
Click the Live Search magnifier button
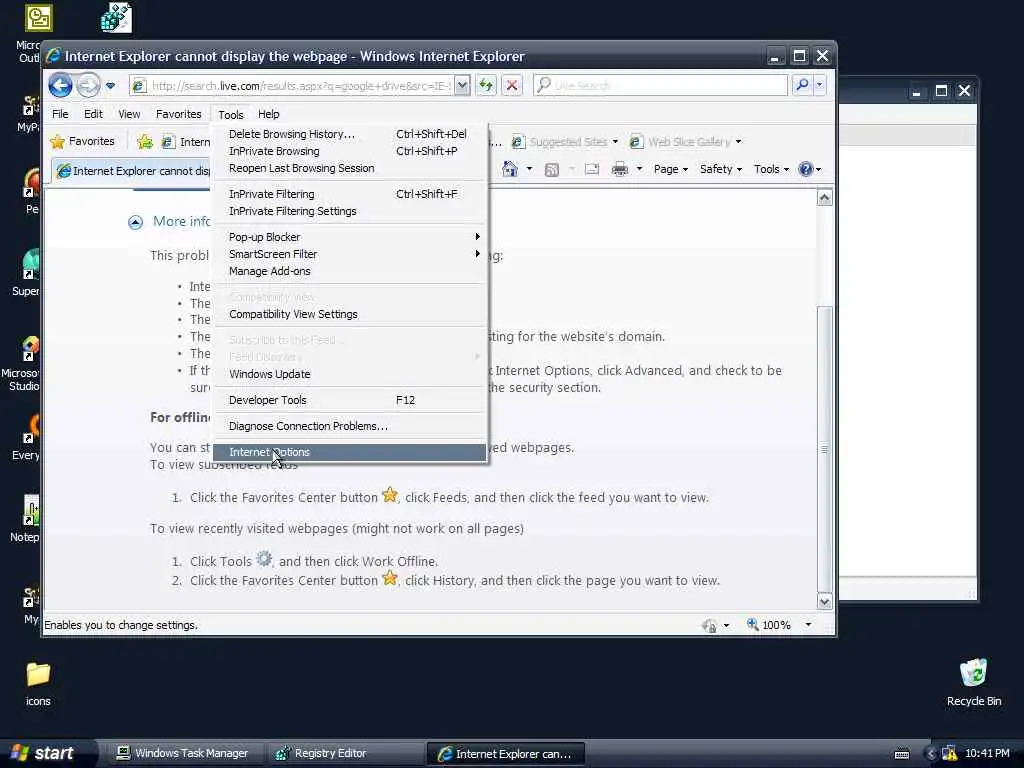pyautogui.click(x=802, y=85)
